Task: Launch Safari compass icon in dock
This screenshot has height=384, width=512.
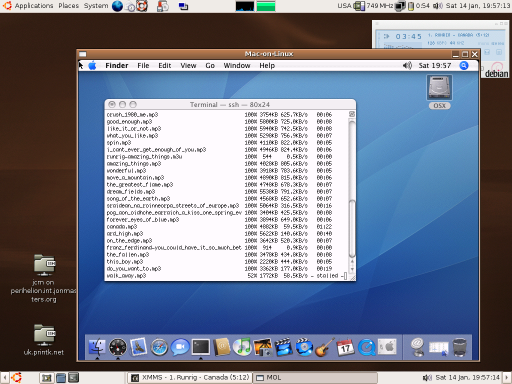Action: click(159, 347)
